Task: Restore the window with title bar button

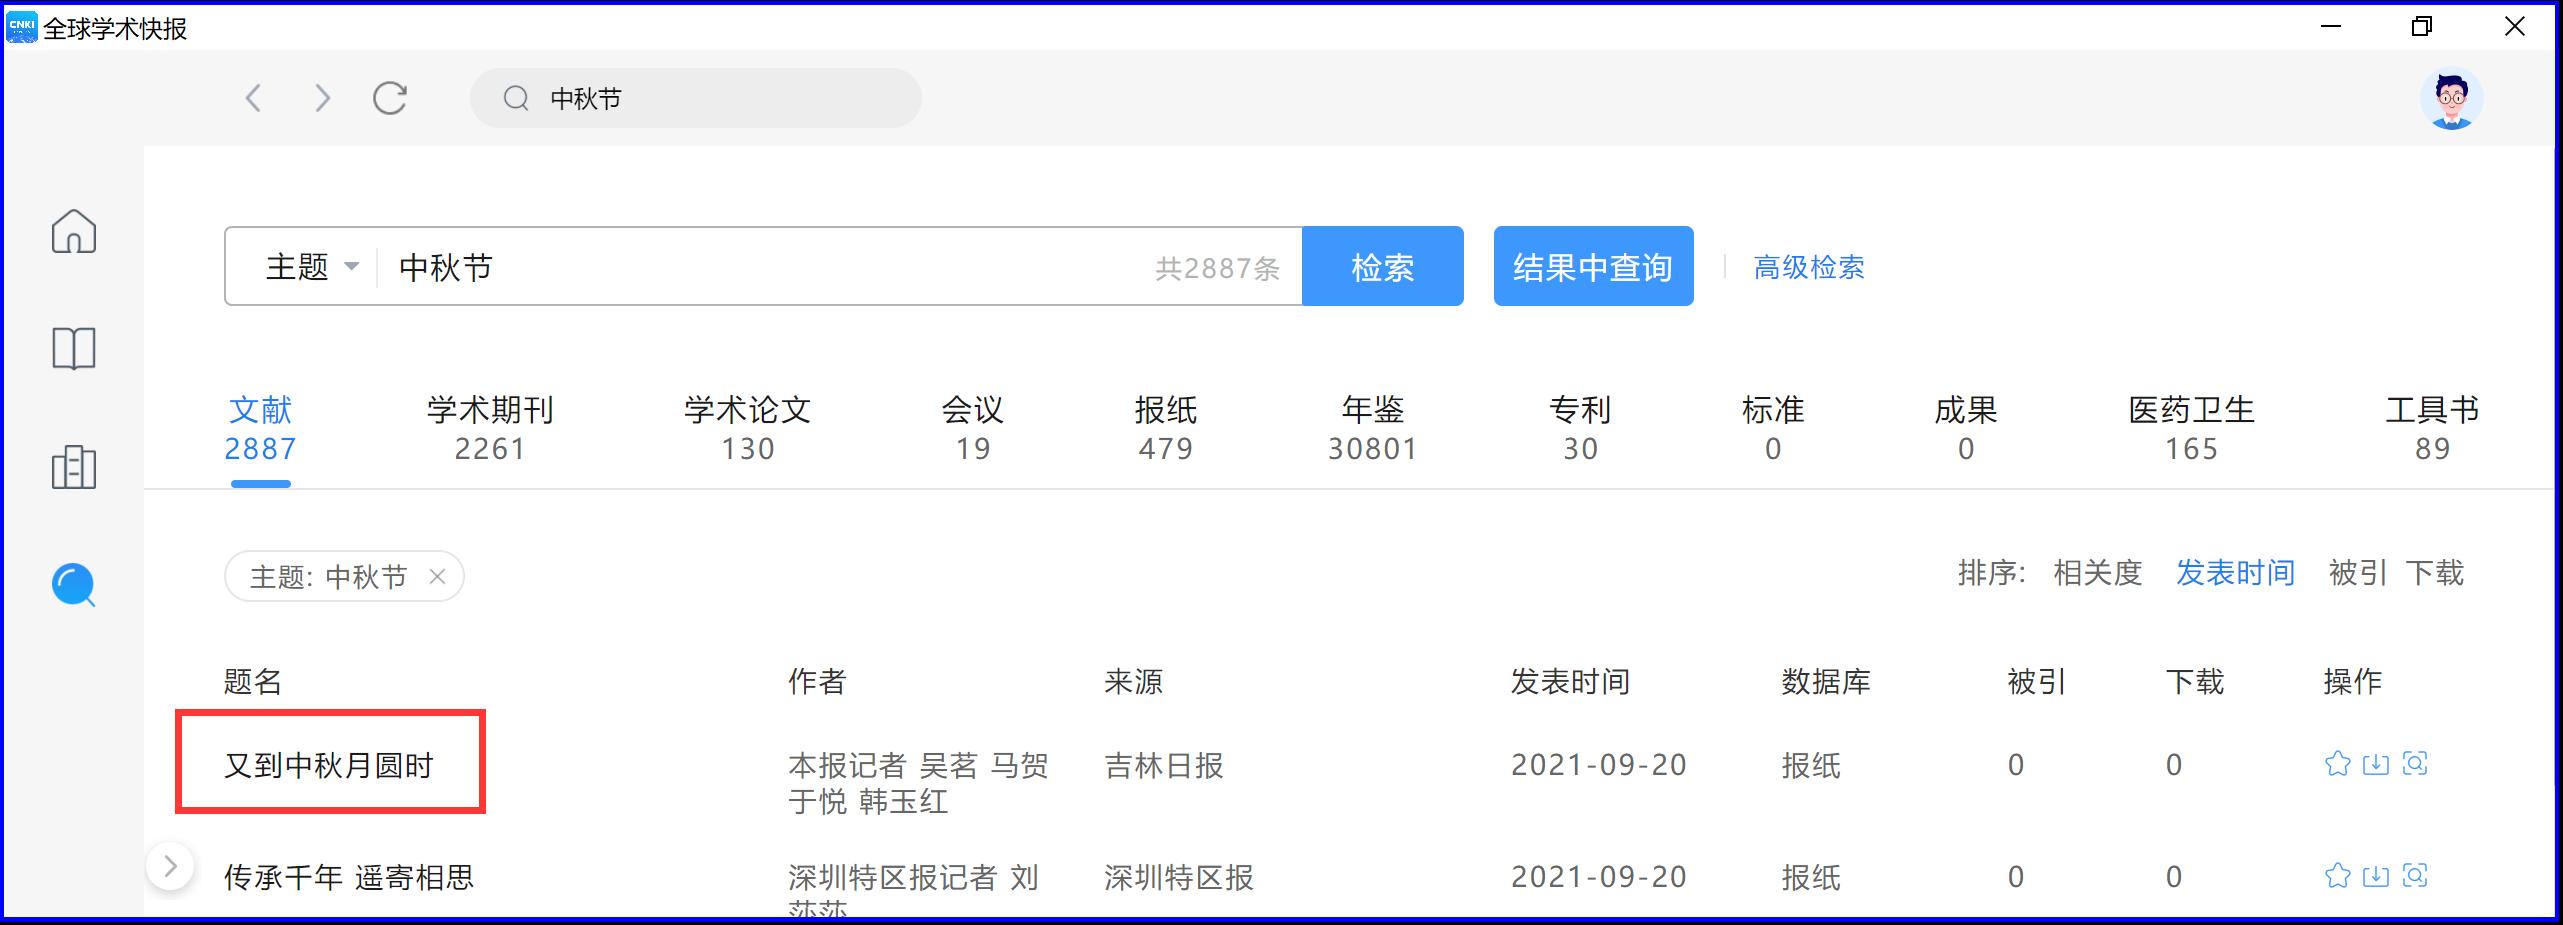Action: [x=2422, y=27]
